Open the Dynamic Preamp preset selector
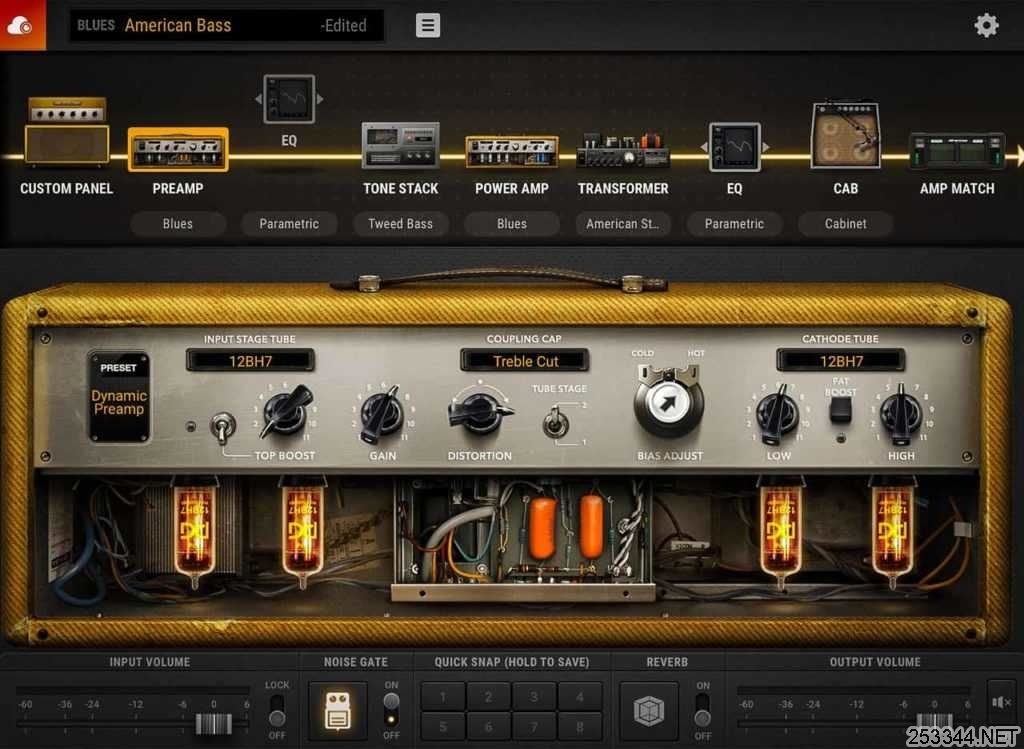Viewport: 1024px width, 749px height. coord(119,397)
